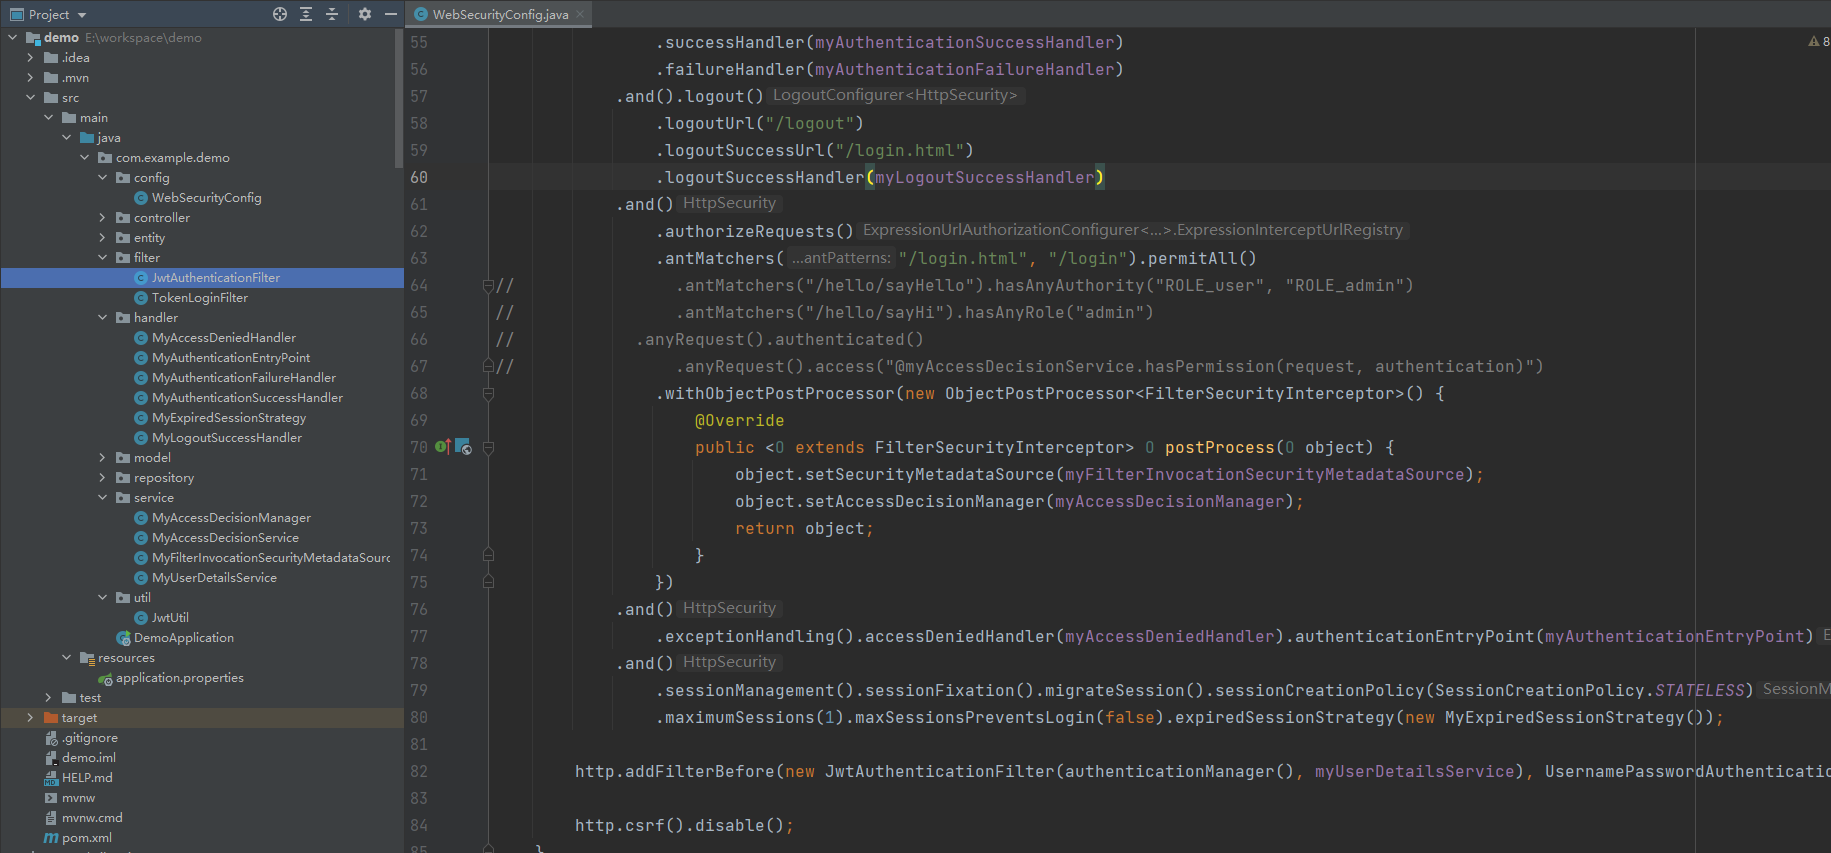Select MyAuthenticationSuccessHandler class
The width and height of the screenshot is (1831, 853).
coord(247,397)
